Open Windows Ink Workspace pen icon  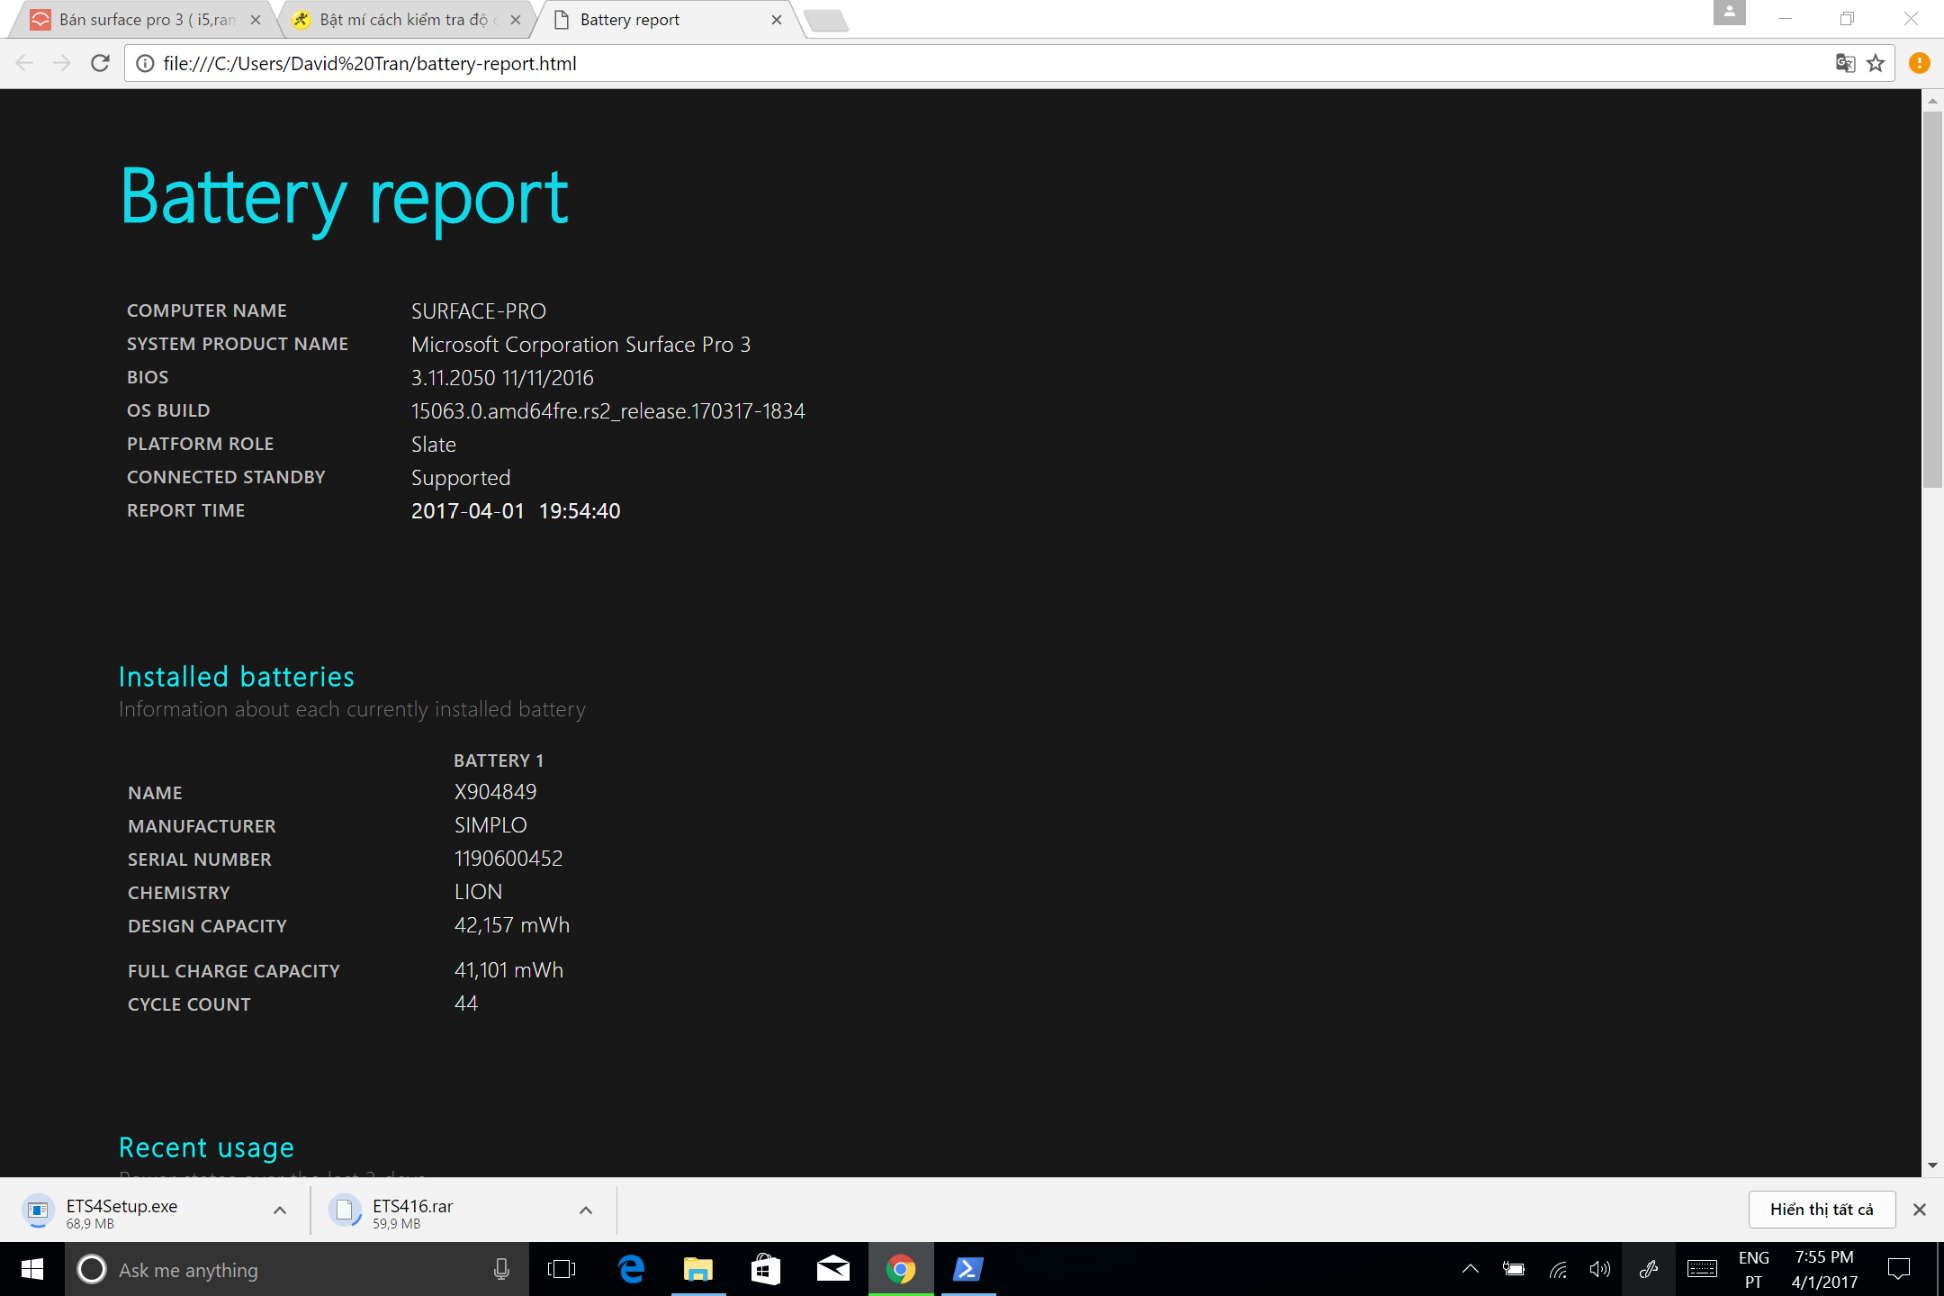click(1649, 1269)
